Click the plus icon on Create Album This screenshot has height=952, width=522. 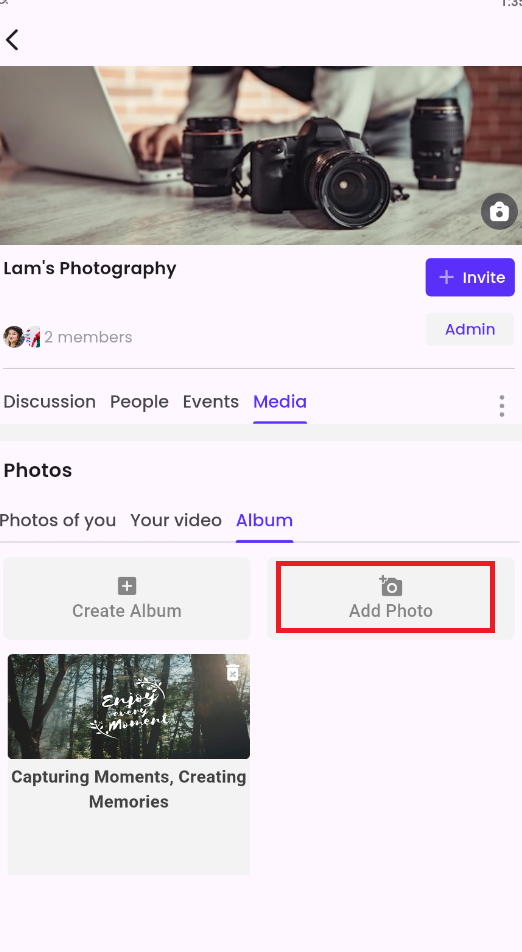pos(127,586)
